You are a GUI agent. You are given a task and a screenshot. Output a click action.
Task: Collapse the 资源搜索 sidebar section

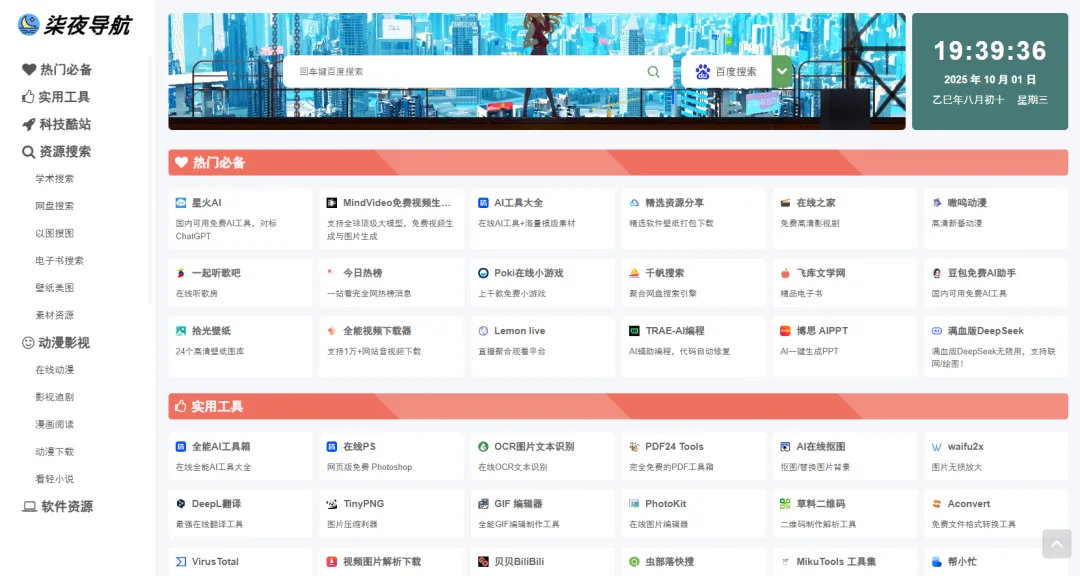coord(56,152)
